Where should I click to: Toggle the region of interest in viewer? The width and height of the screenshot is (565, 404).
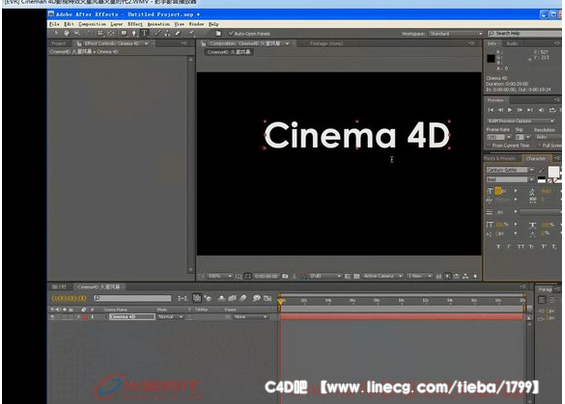347,276
